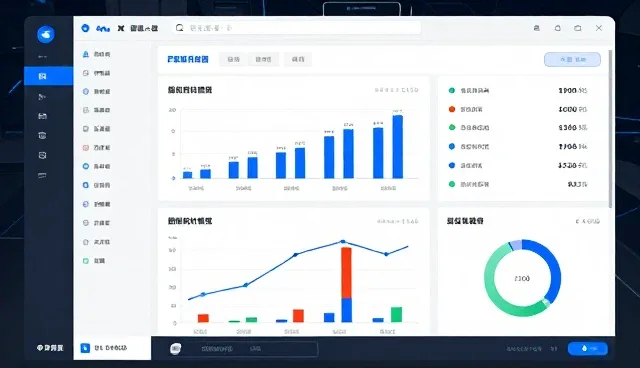Click the tallest green bar in lower chart
Screen dimensions: 640x368
coord(396,315)
